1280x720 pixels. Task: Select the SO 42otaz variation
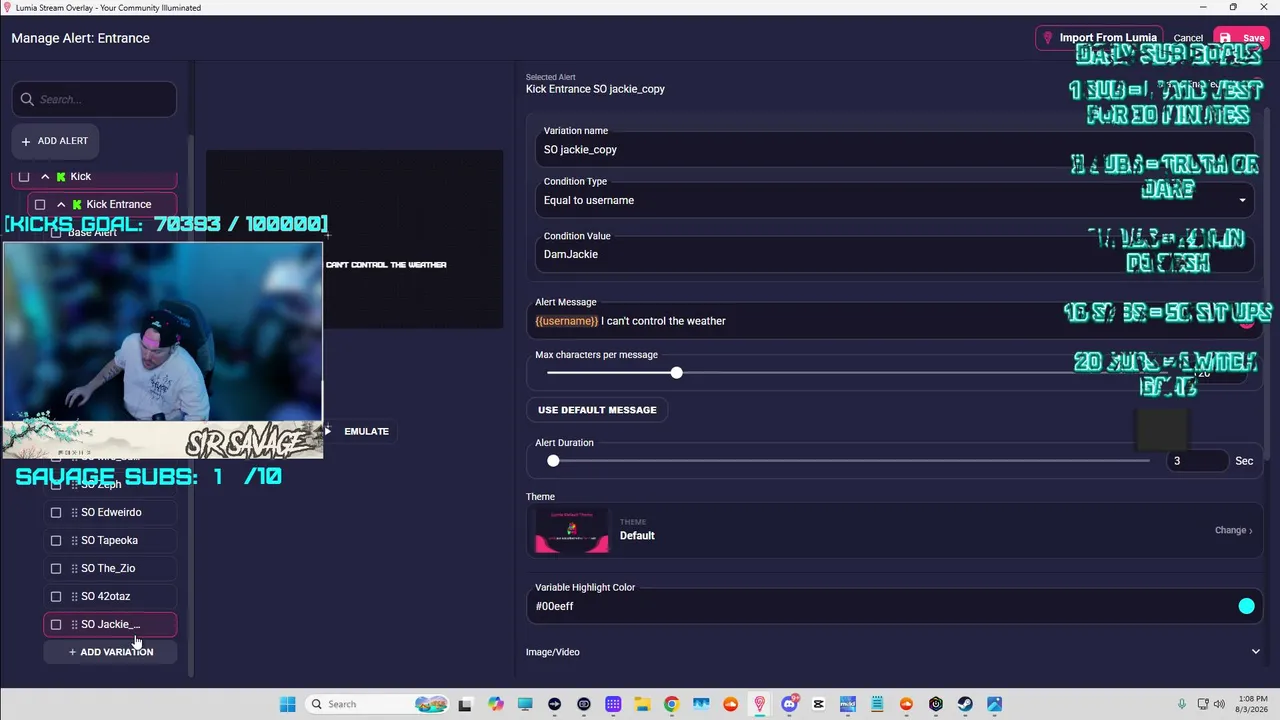pyautogui.click(x=110, y=596)
